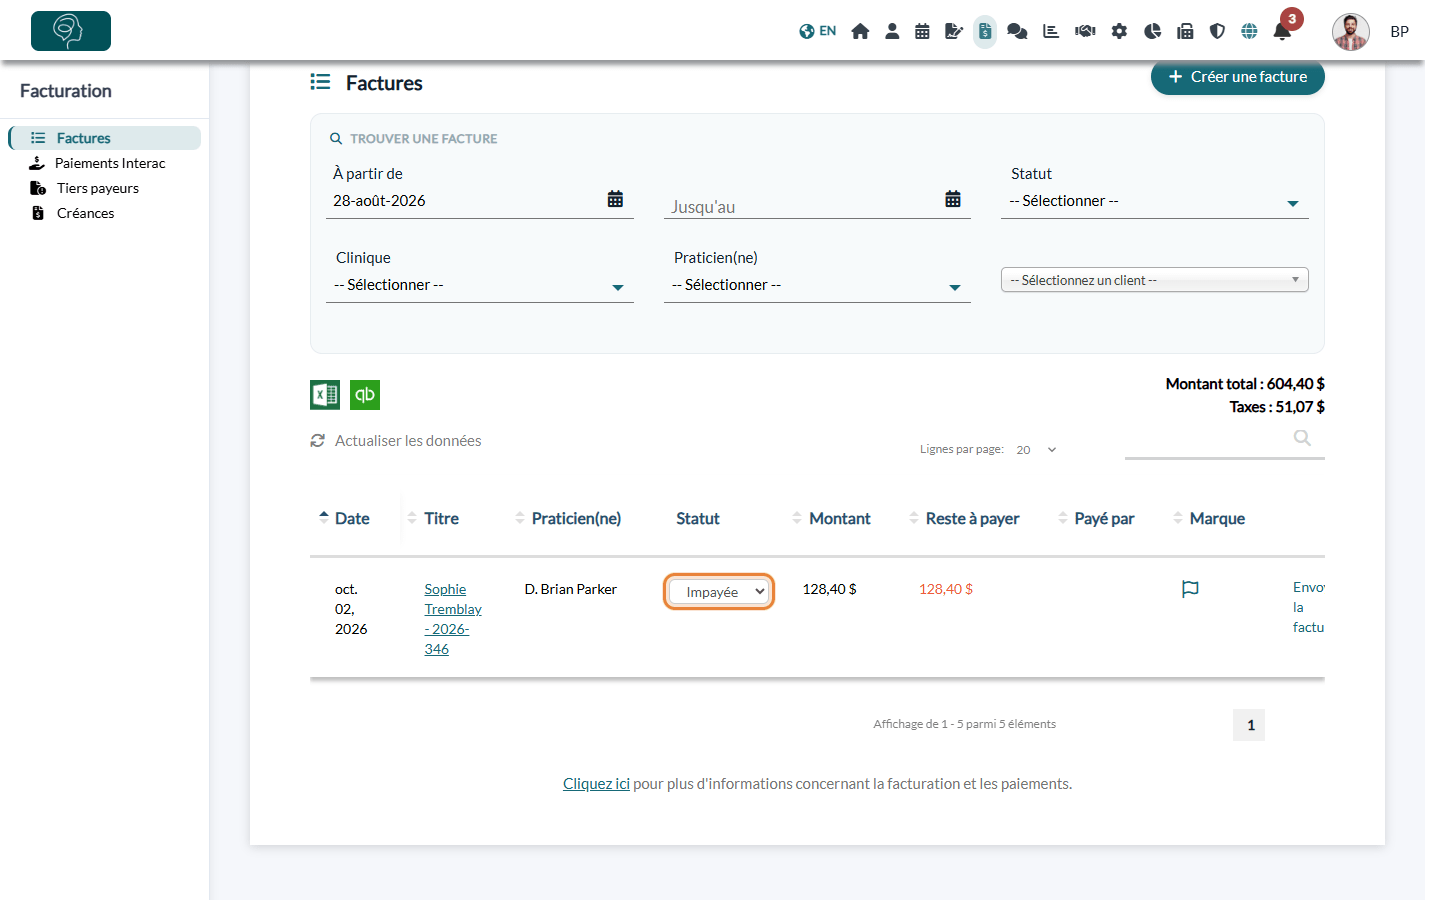Open the handshake icon in top bar
The width and height of the screenshot is (1440, 900).
click(x=1085, y=31)
